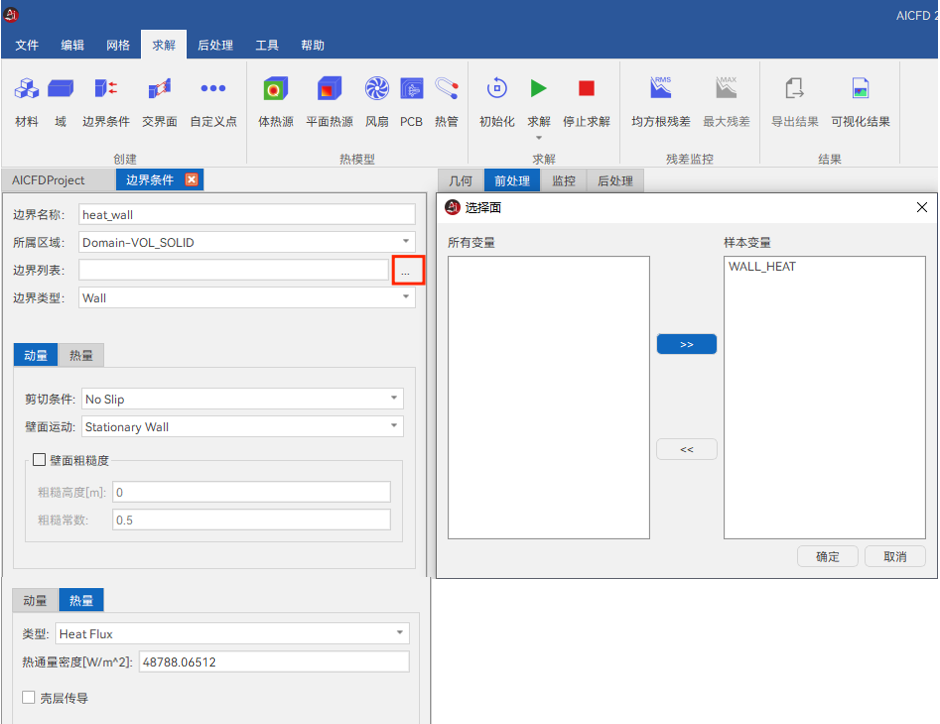The height and width of the screenshot is (724, 940).
Task: Click the << move-left button
Action: pyautogui.click(x=686, y=450)
